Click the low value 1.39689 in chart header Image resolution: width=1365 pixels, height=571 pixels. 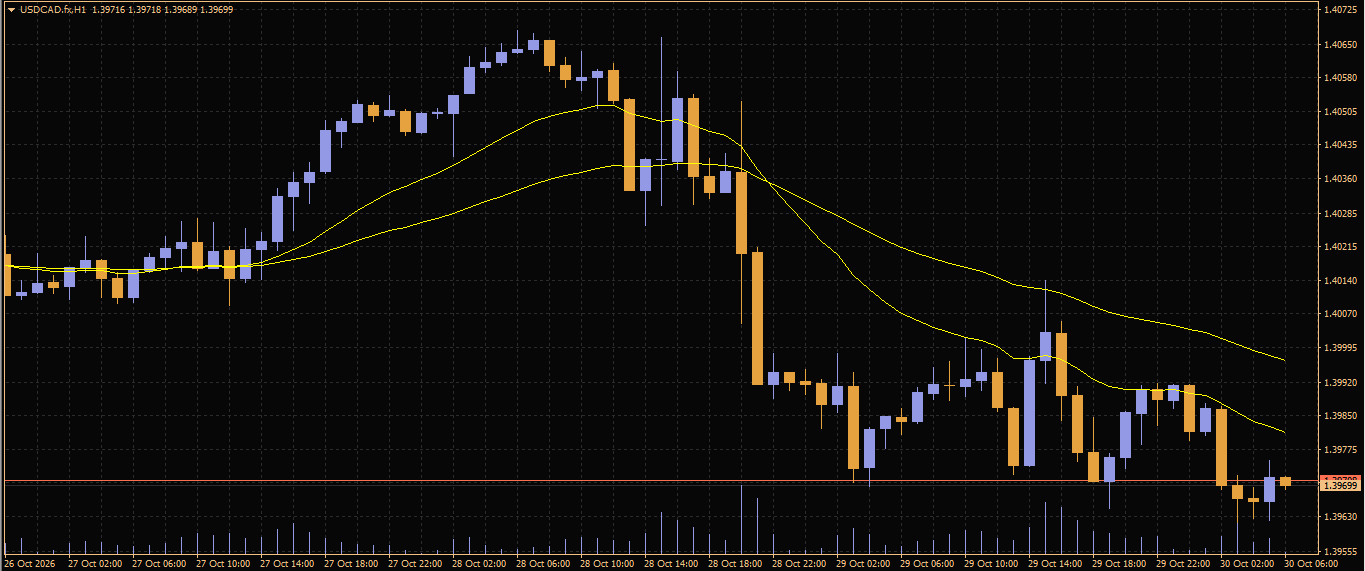182,9
